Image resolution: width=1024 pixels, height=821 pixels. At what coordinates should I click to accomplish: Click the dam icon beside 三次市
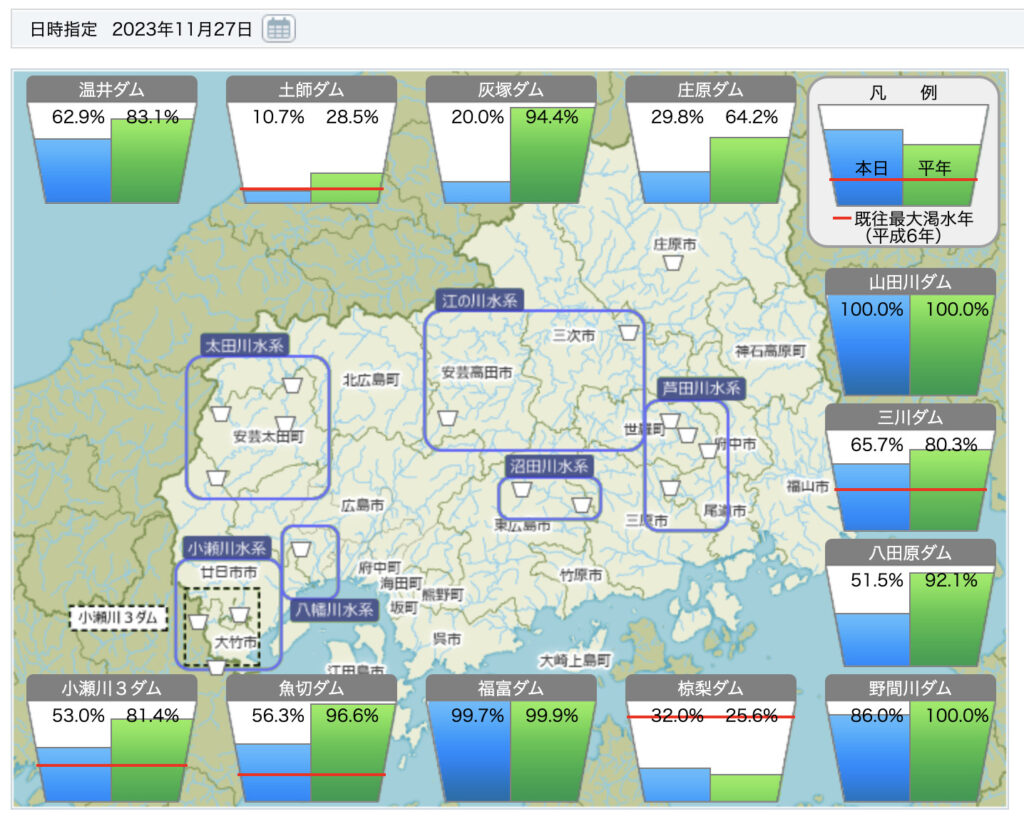tap(628, 332)
